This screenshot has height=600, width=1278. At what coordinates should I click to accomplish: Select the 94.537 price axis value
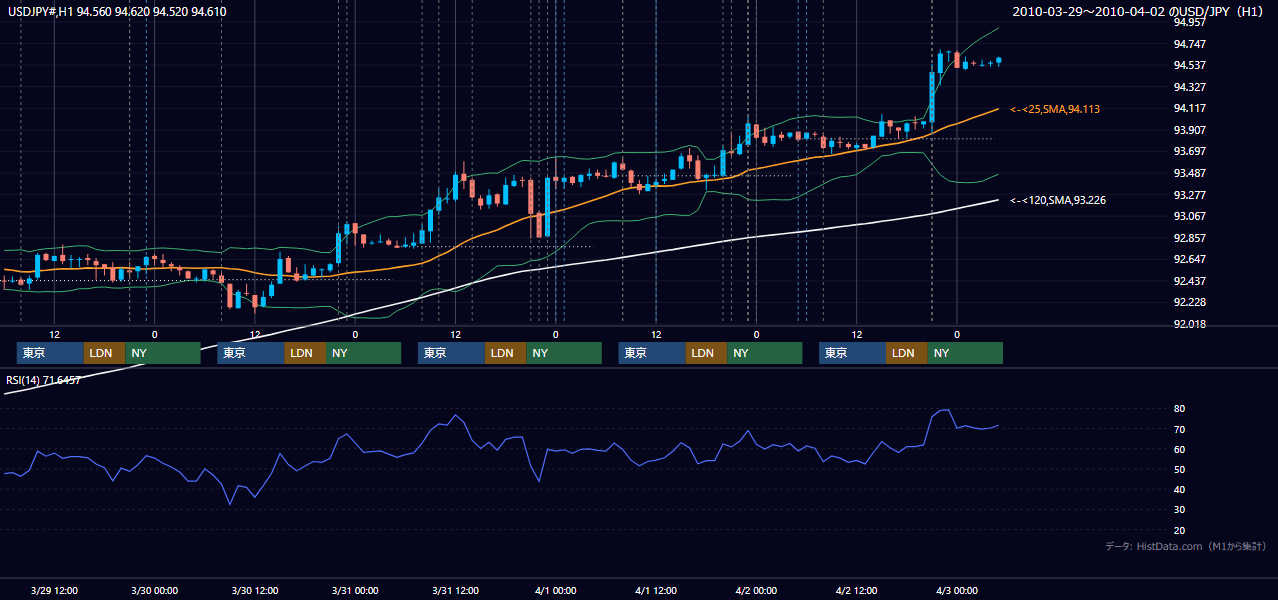point(1188,66)
